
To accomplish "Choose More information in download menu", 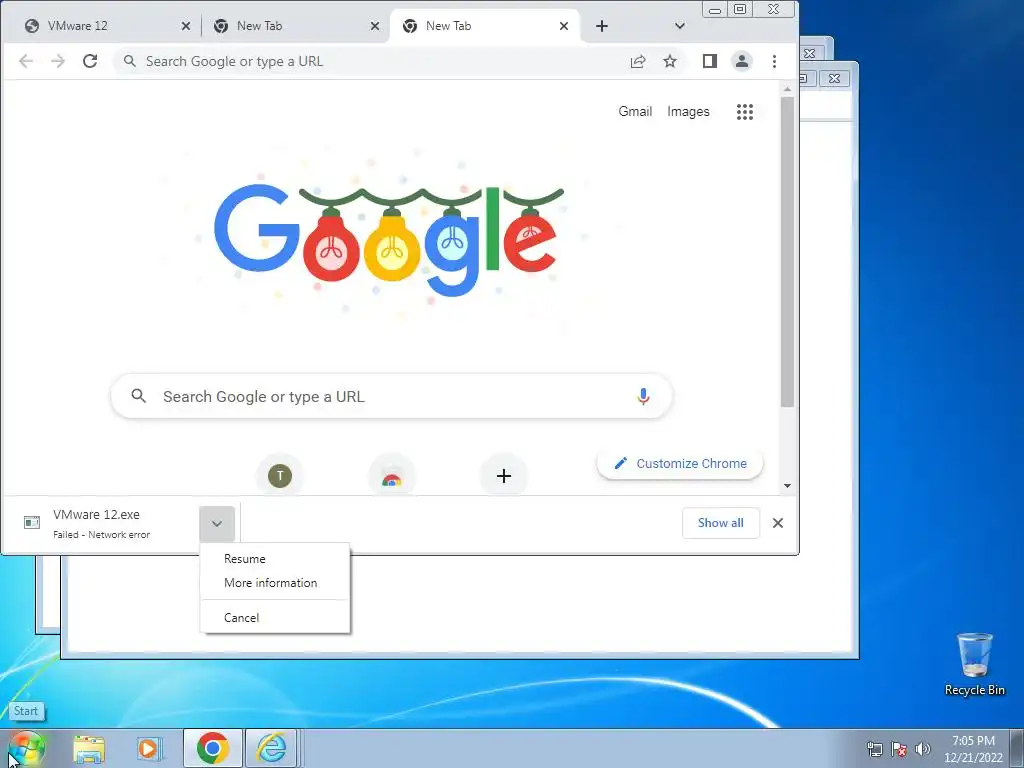I will [x=275, y=583].
